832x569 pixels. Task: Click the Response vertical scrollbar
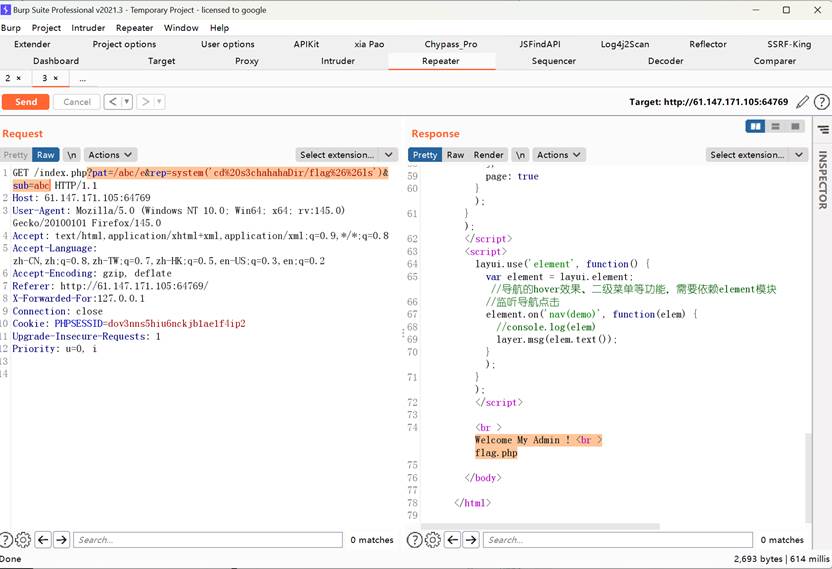click(808, 478)
